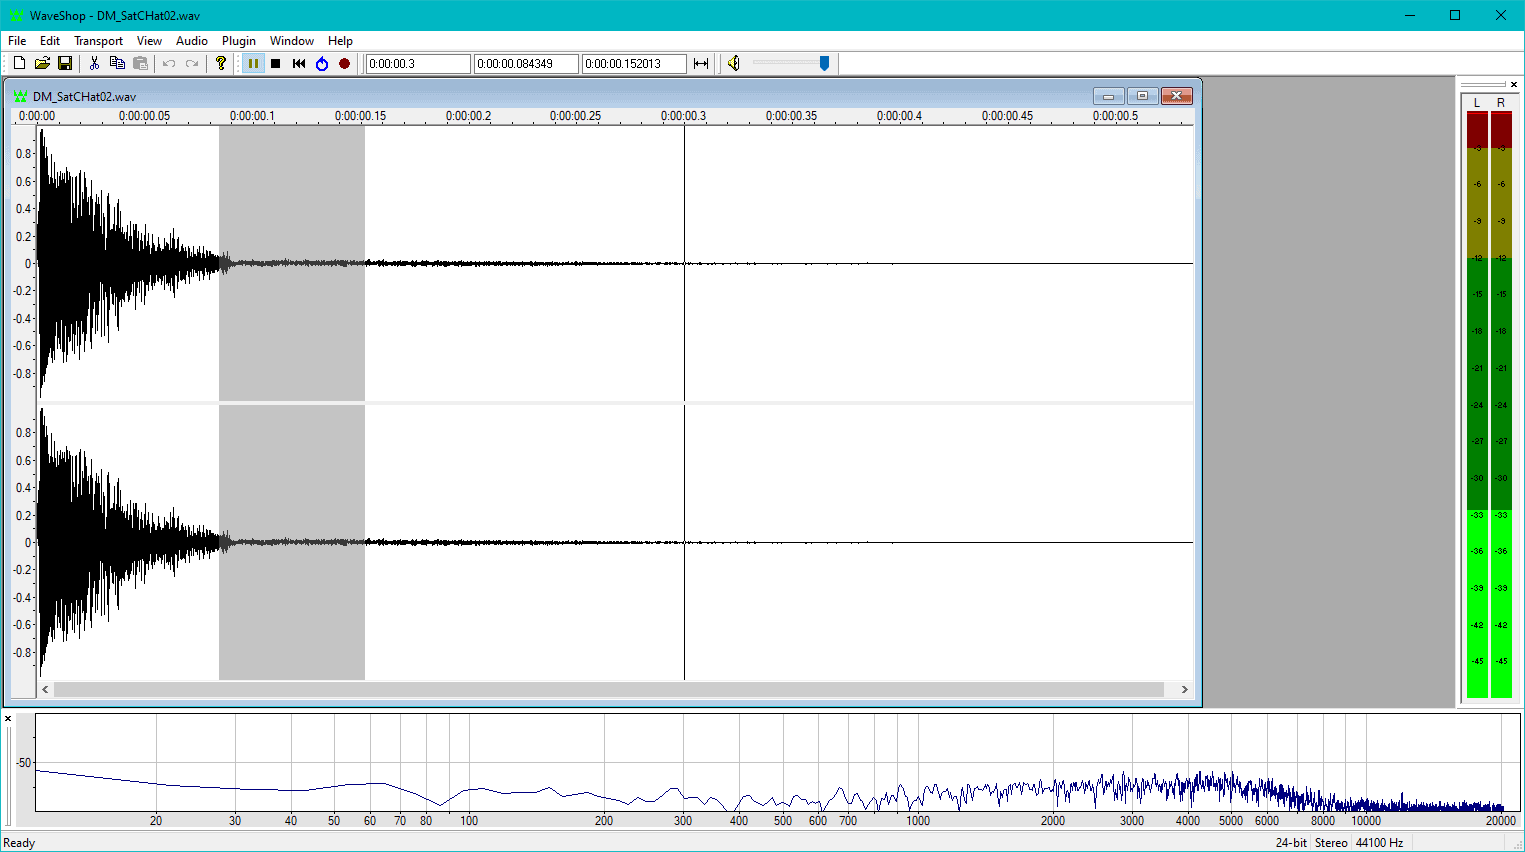Click the current position time field

[x=417, y=63]
